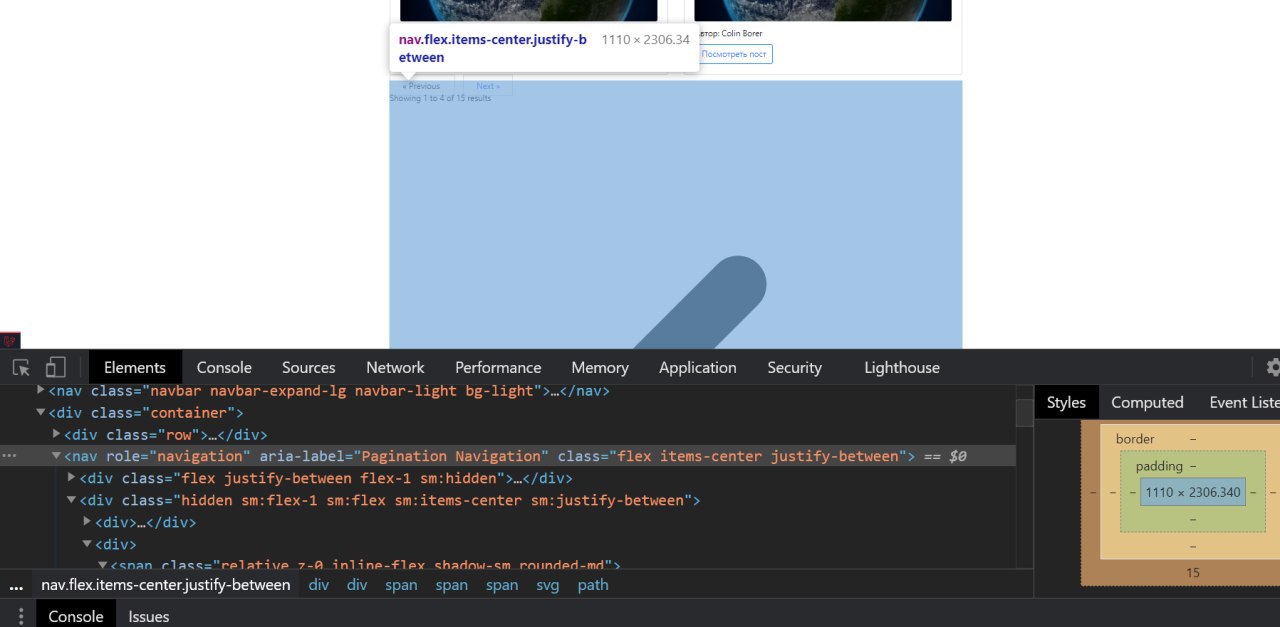Viewport: 1280px width, 627px height.
Task: Click the path breadcrumb item
Action: pos(592,585)
